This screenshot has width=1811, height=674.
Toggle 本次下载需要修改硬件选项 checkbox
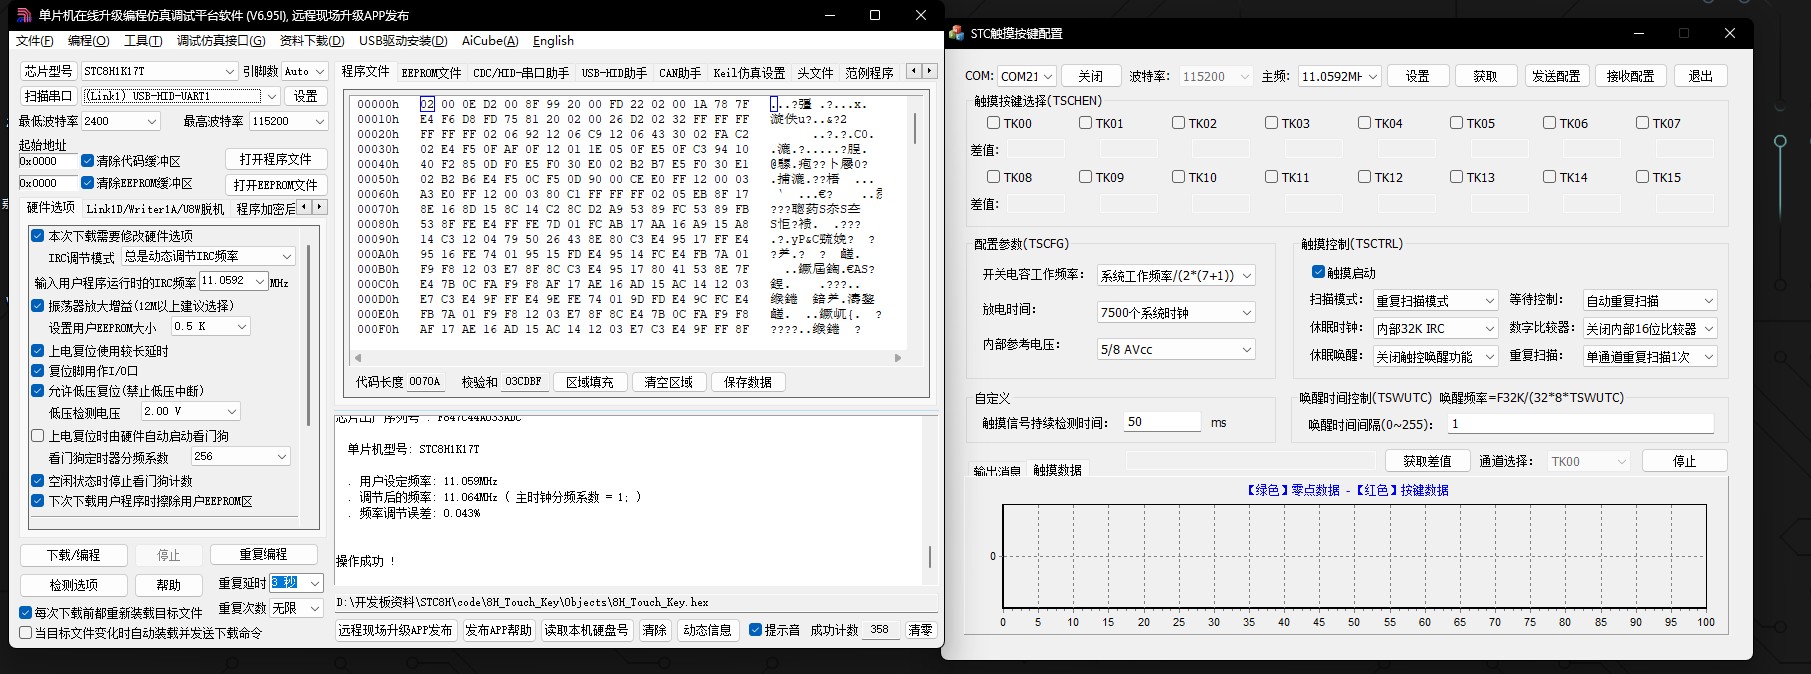point(38,236)
